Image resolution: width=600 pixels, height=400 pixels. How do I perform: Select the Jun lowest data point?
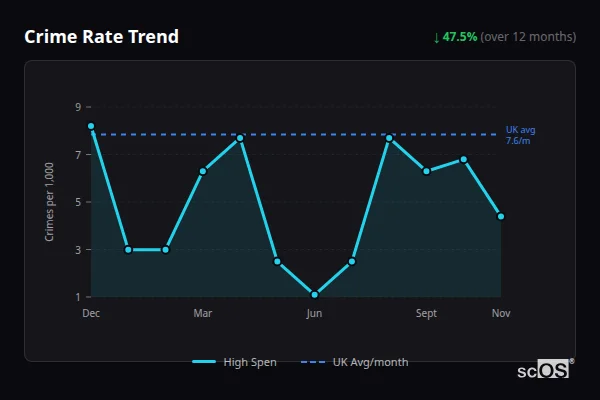(x=315, y=295)
